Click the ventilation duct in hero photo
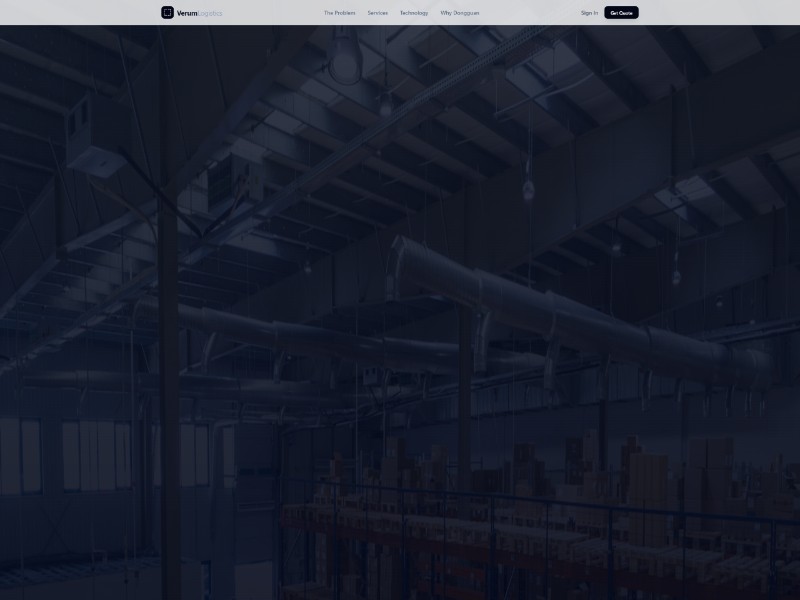Viewport: 800px width, 600px height. 560,310
